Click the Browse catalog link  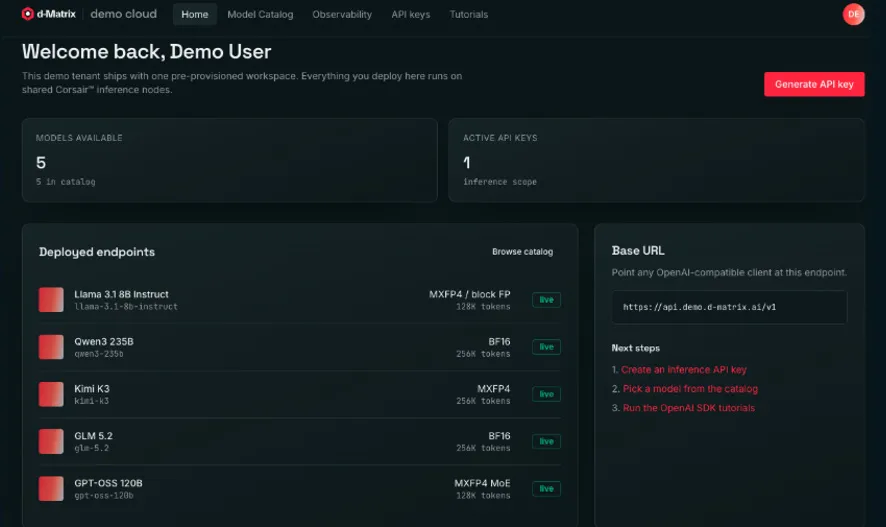[523, 252]
